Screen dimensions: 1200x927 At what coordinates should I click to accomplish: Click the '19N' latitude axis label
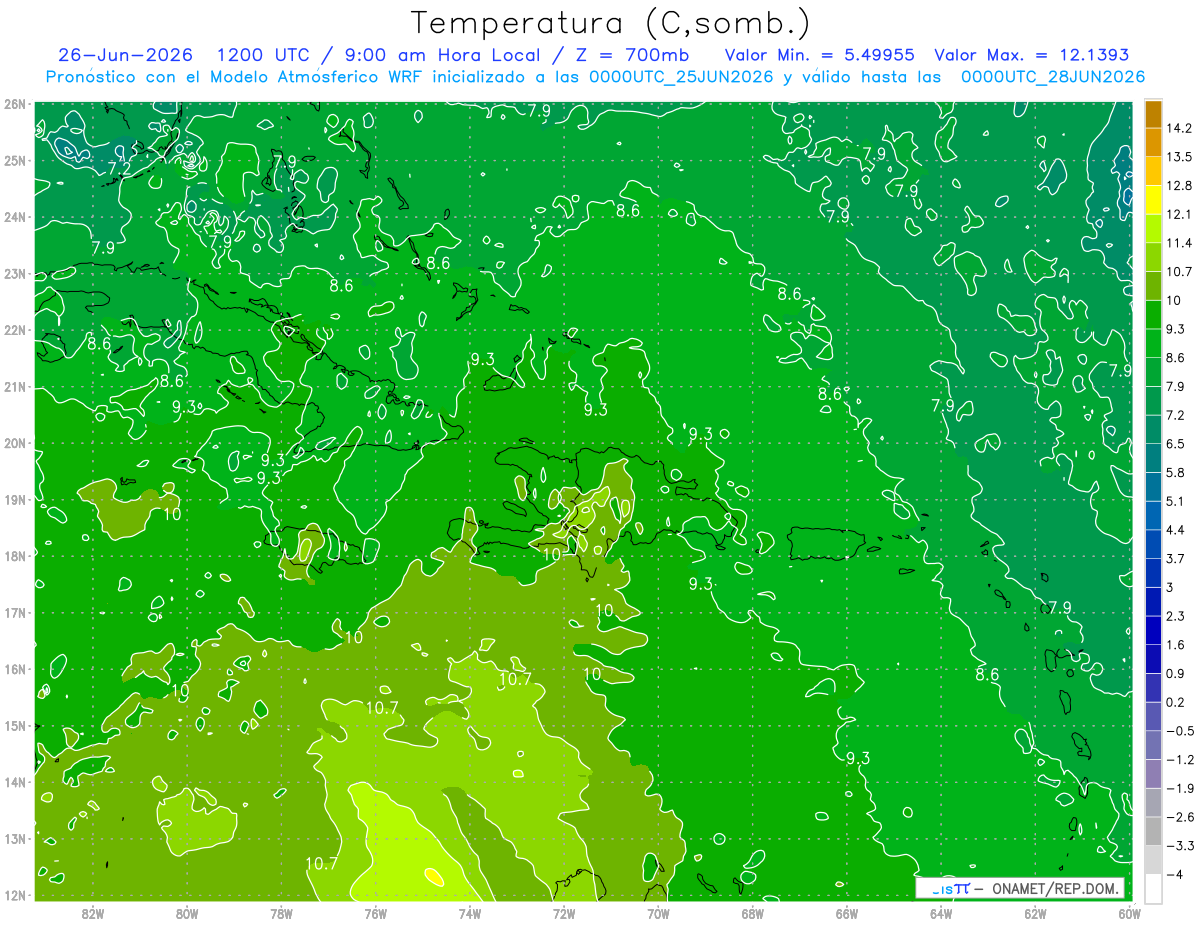[x=14, y=499]
